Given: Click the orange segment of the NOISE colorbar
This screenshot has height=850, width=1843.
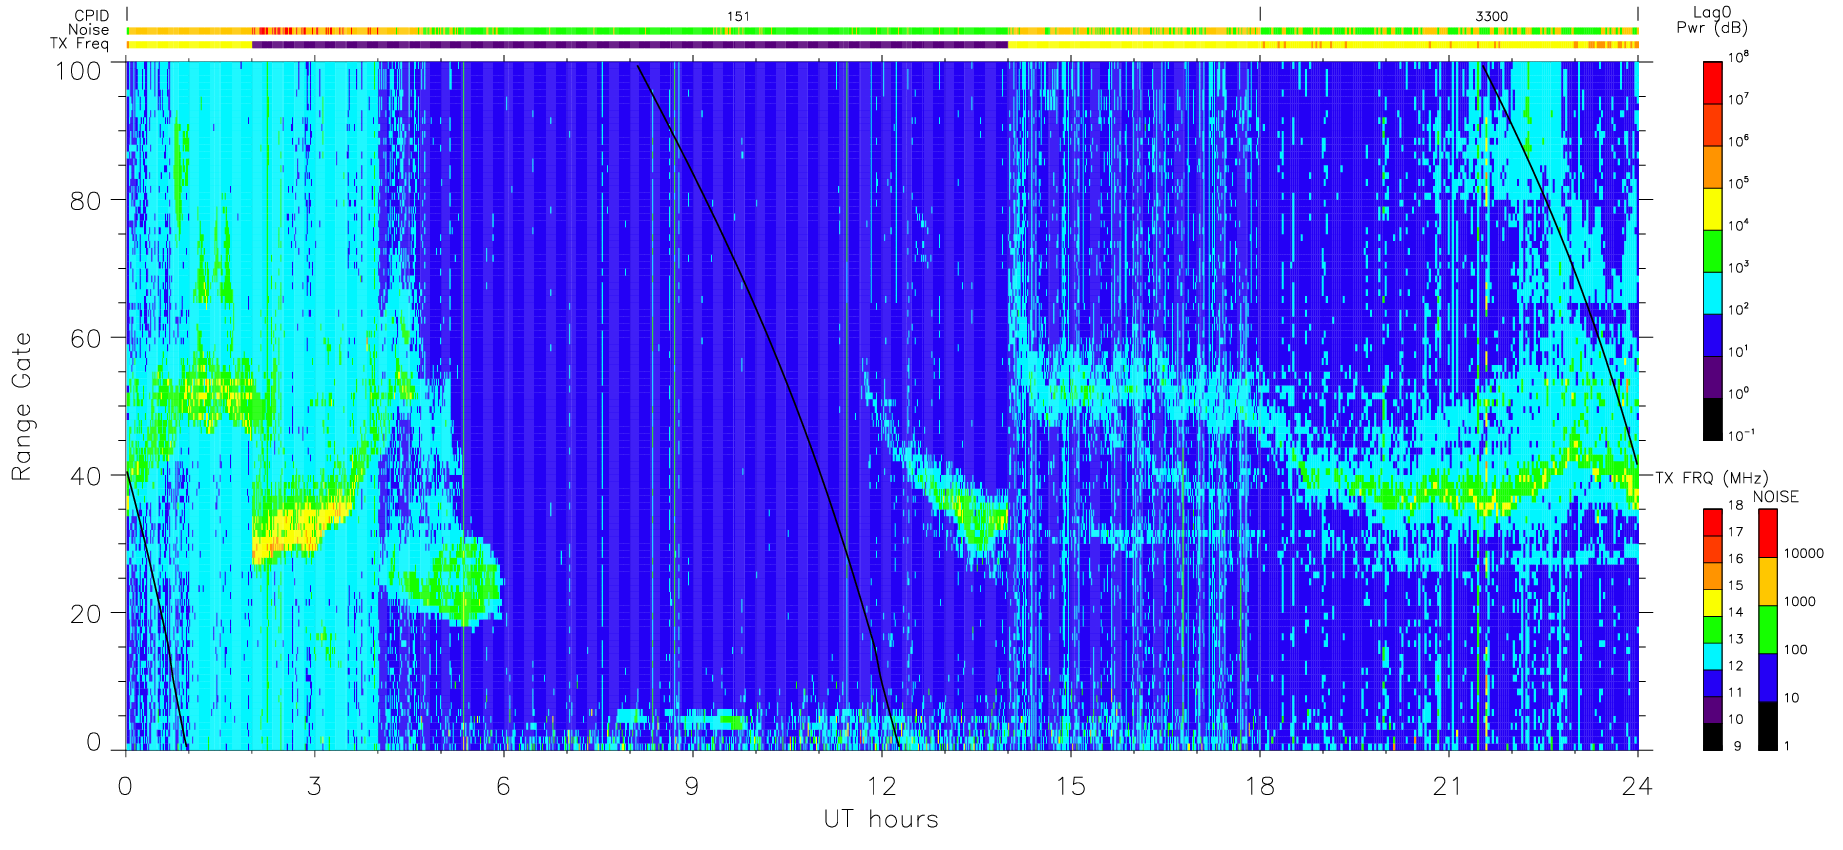Looking at the screenshot, I should click(1768, 582).
